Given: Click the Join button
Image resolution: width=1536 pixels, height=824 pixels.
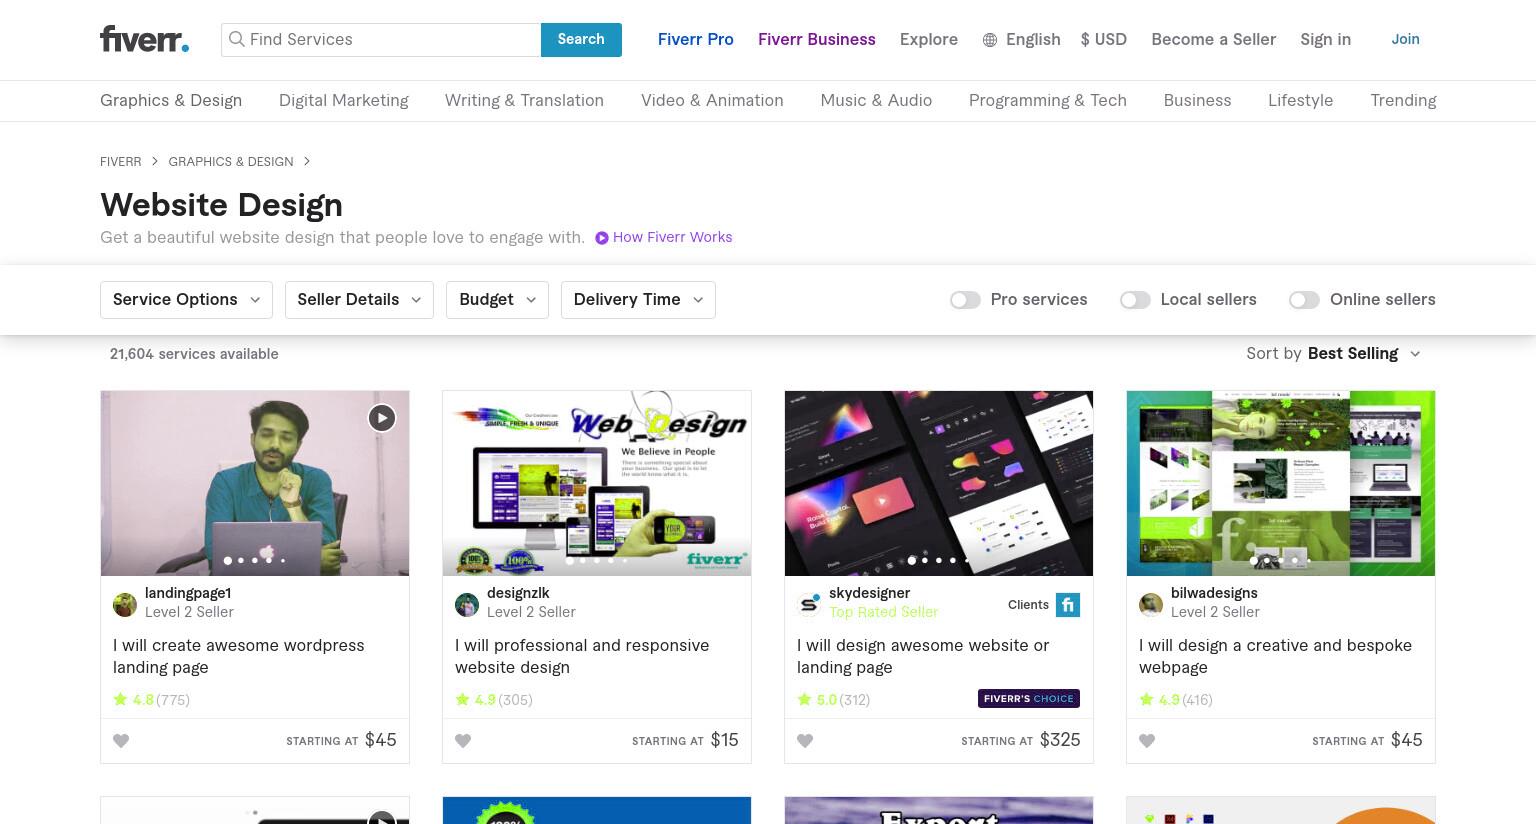Looking at the screenshot, I should [1405, 39].
